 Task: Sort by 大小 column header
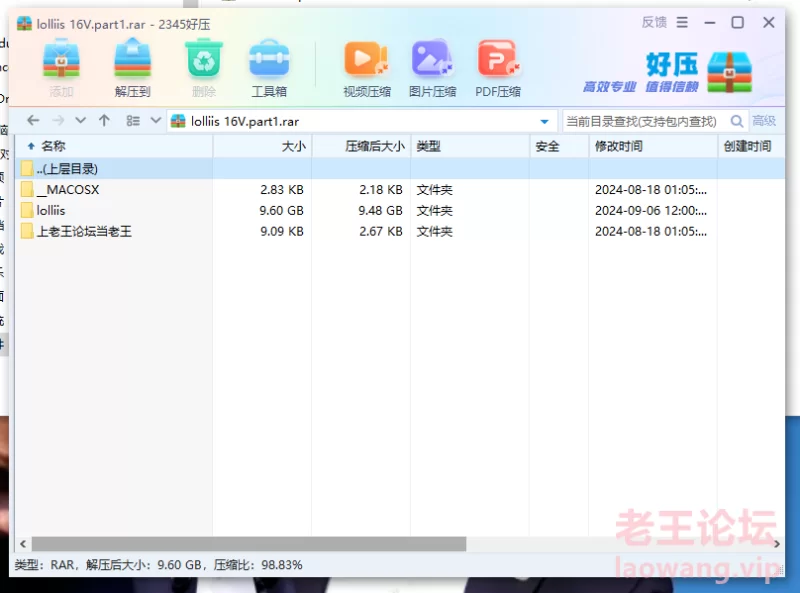click(262, 146)
